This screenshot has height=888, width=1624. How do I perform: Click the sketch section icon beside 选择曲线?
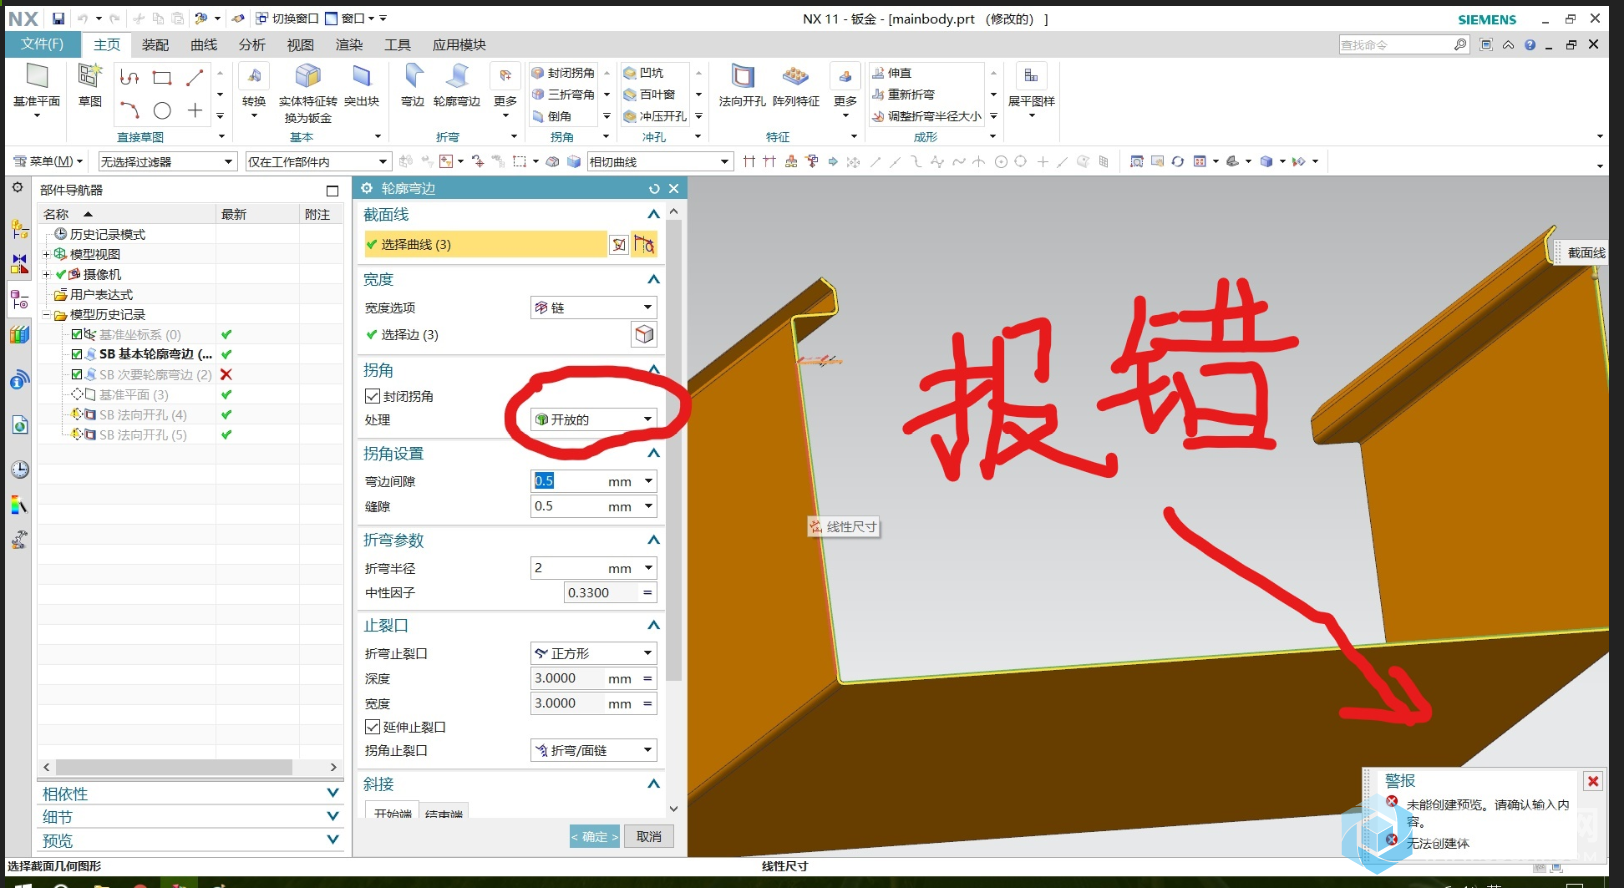pyautogui.click(x=619, y=244)
